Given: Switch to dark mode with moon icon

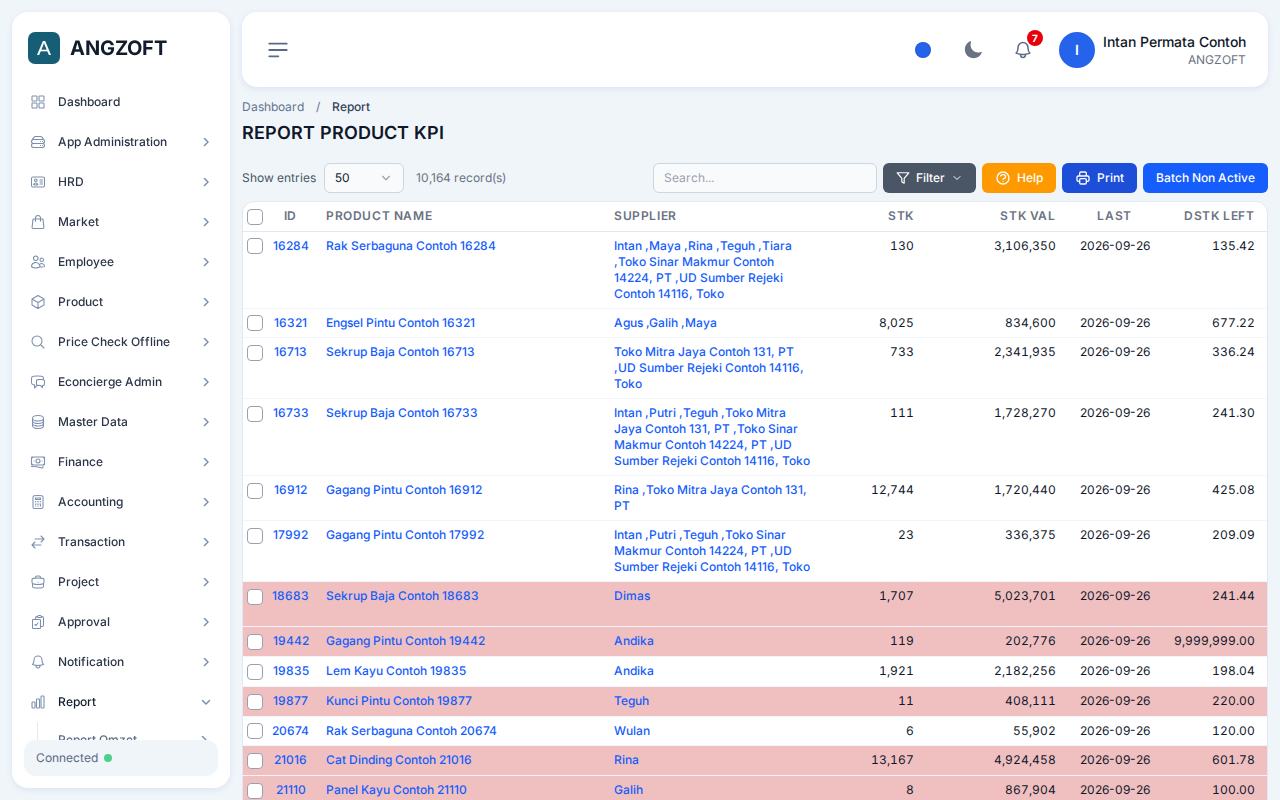Looking at the screenshot, I should [973, 50].
